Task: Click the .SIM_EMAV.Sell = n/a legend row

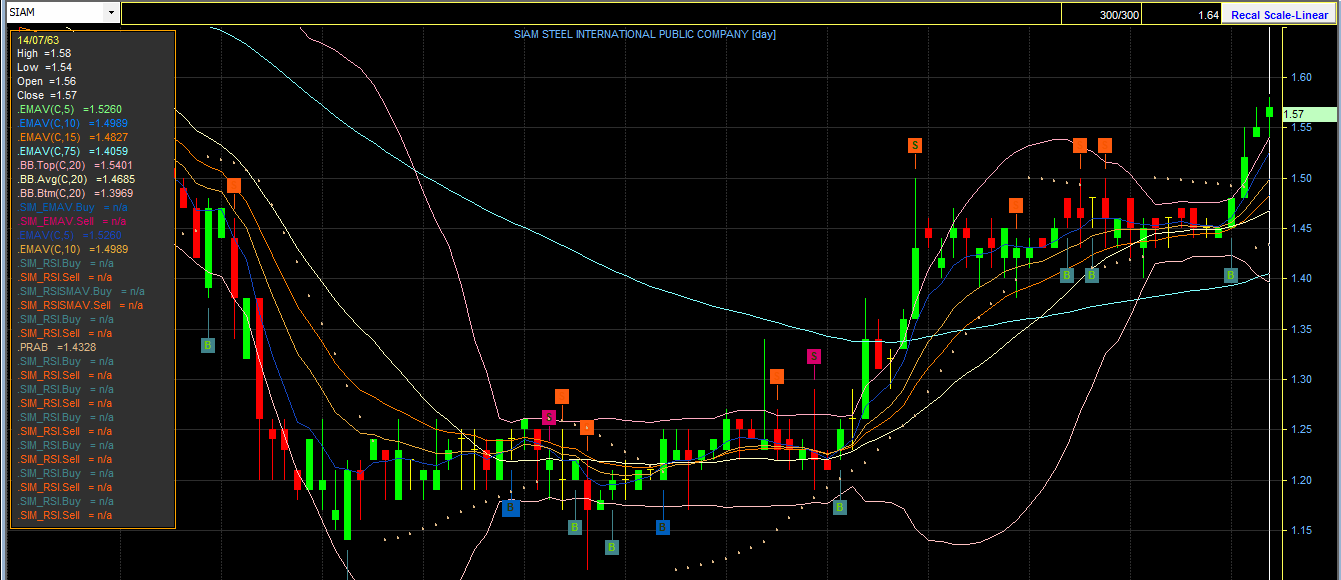Action: click(72, 221)
